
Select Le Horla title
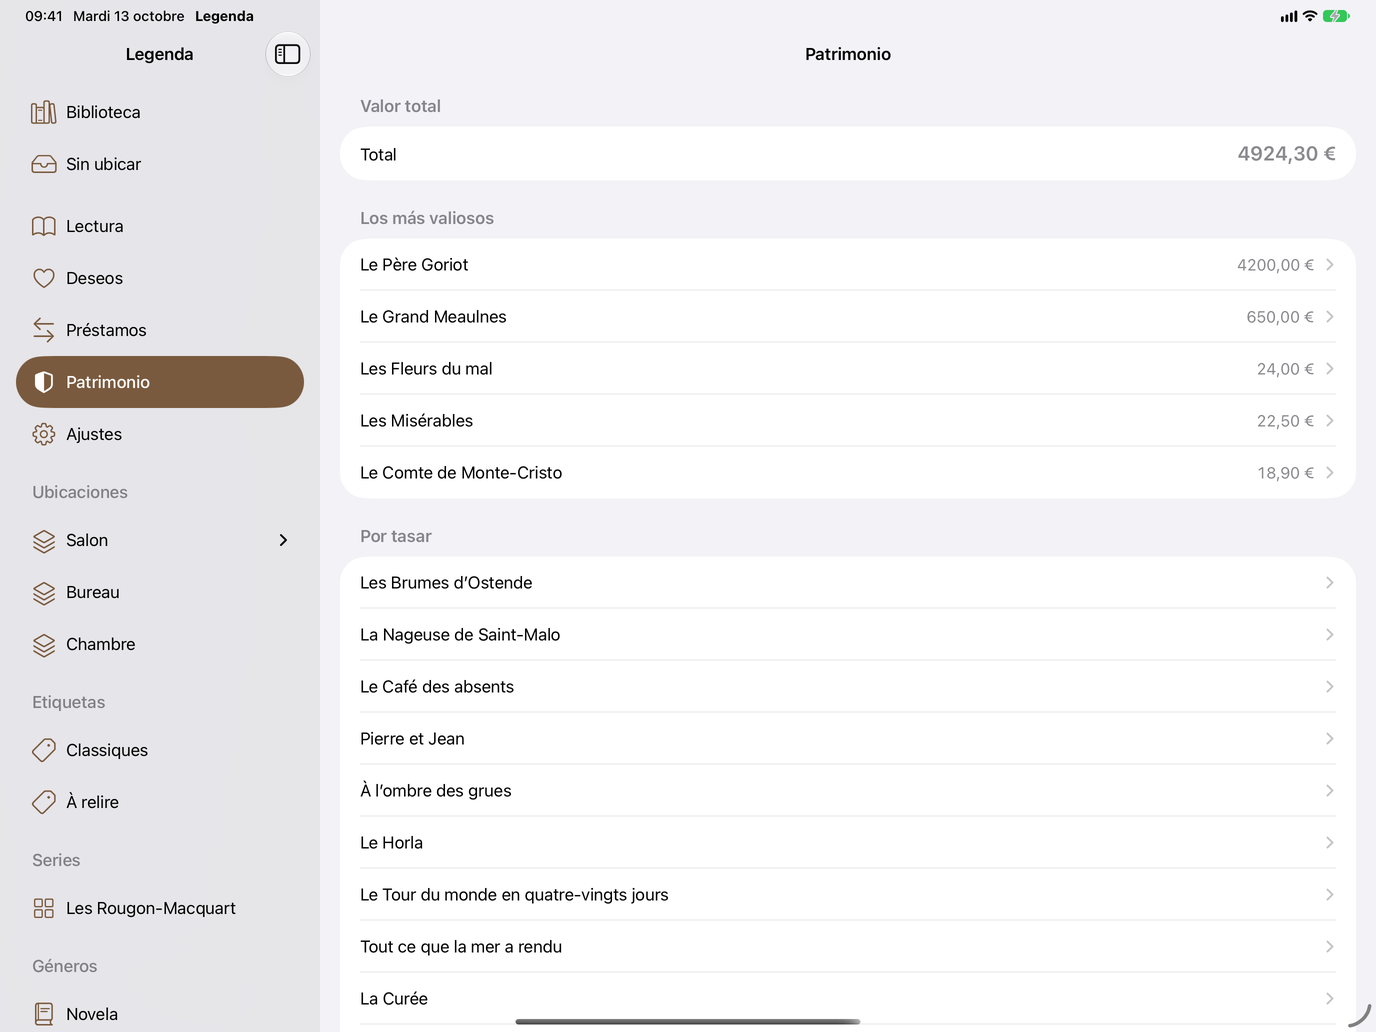click(391, 843)
